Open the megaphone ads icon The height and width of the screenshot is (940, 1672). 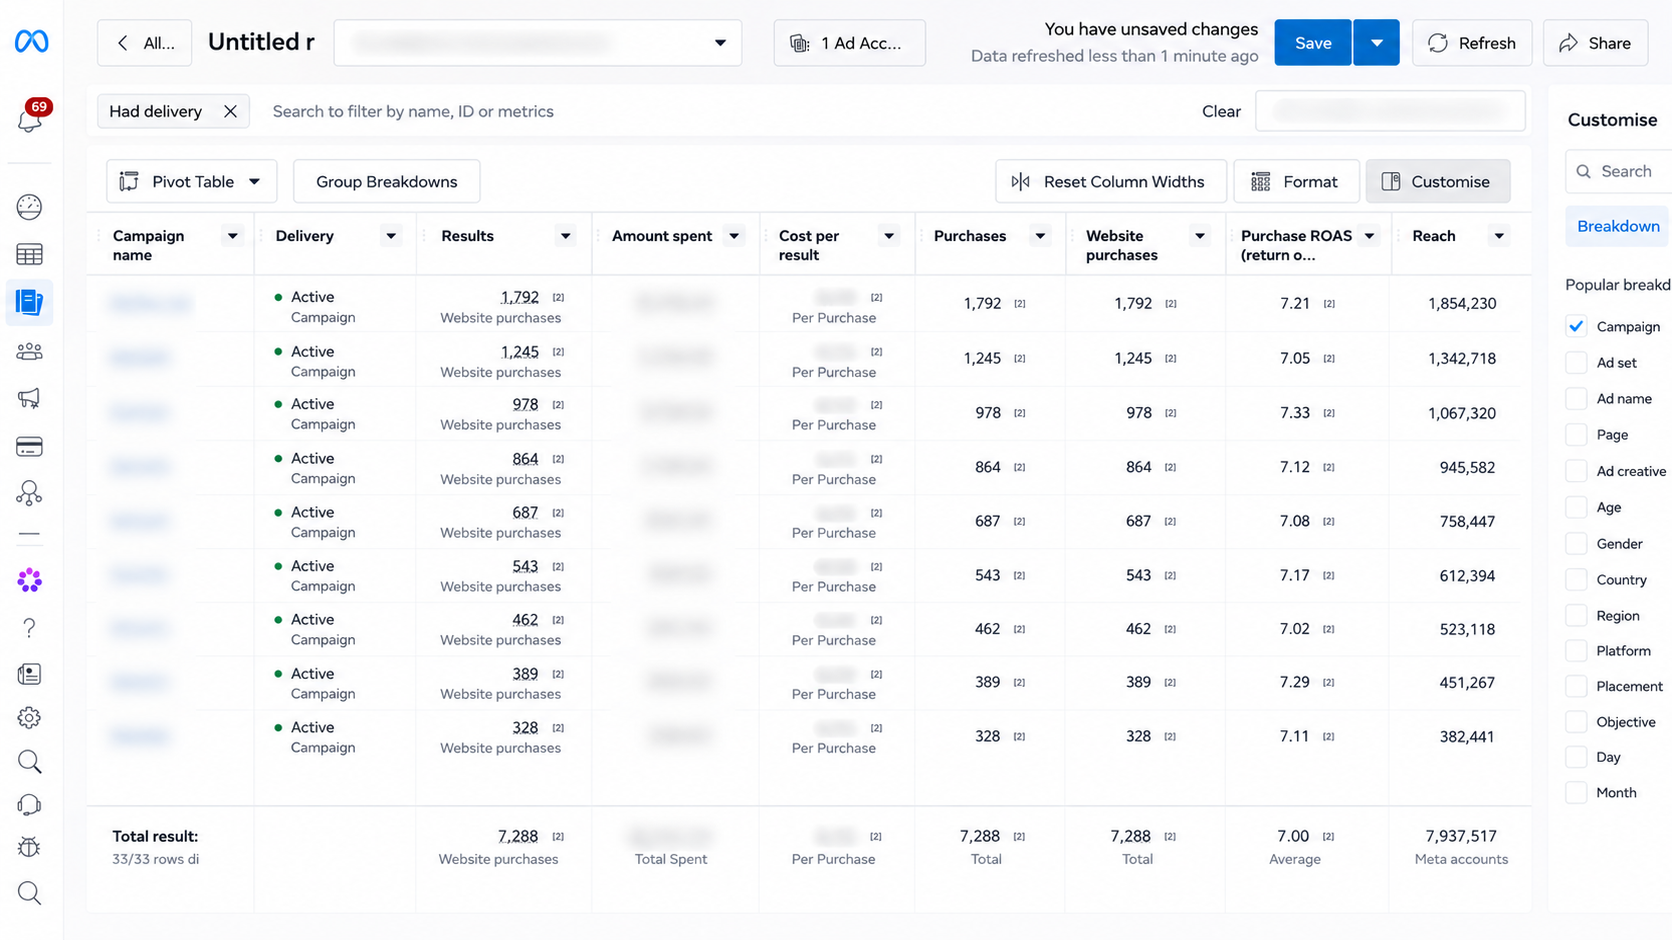pyautogui.click(x=29, y=399)
